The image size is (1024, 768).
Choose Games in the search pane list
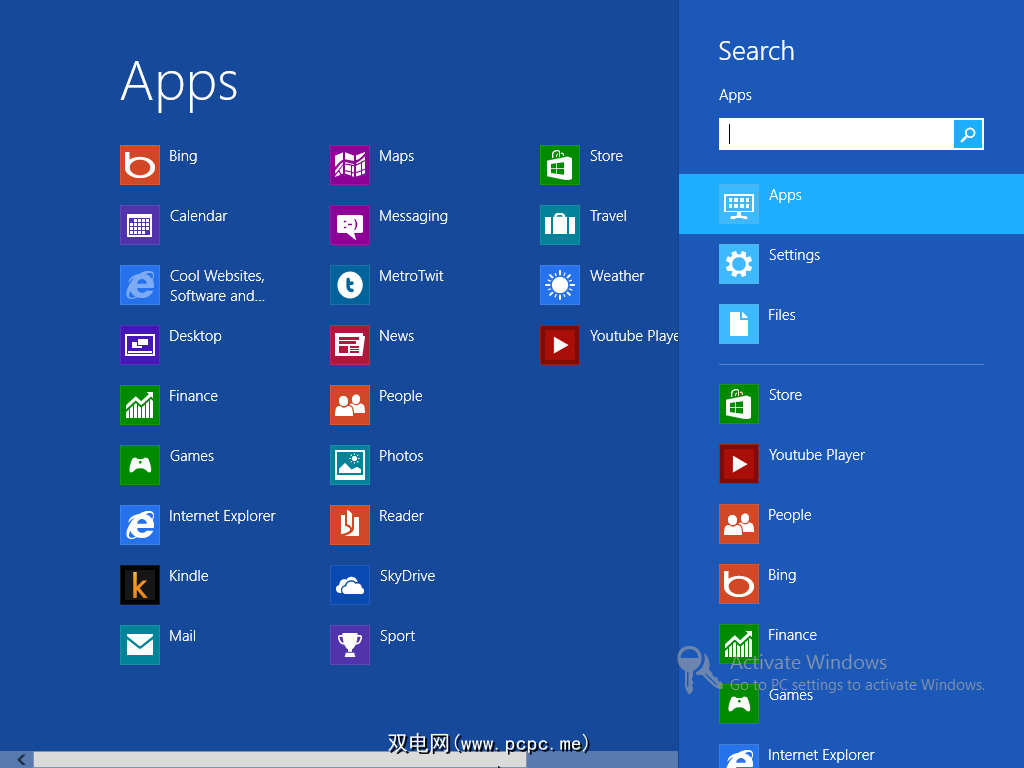point(852,705)
